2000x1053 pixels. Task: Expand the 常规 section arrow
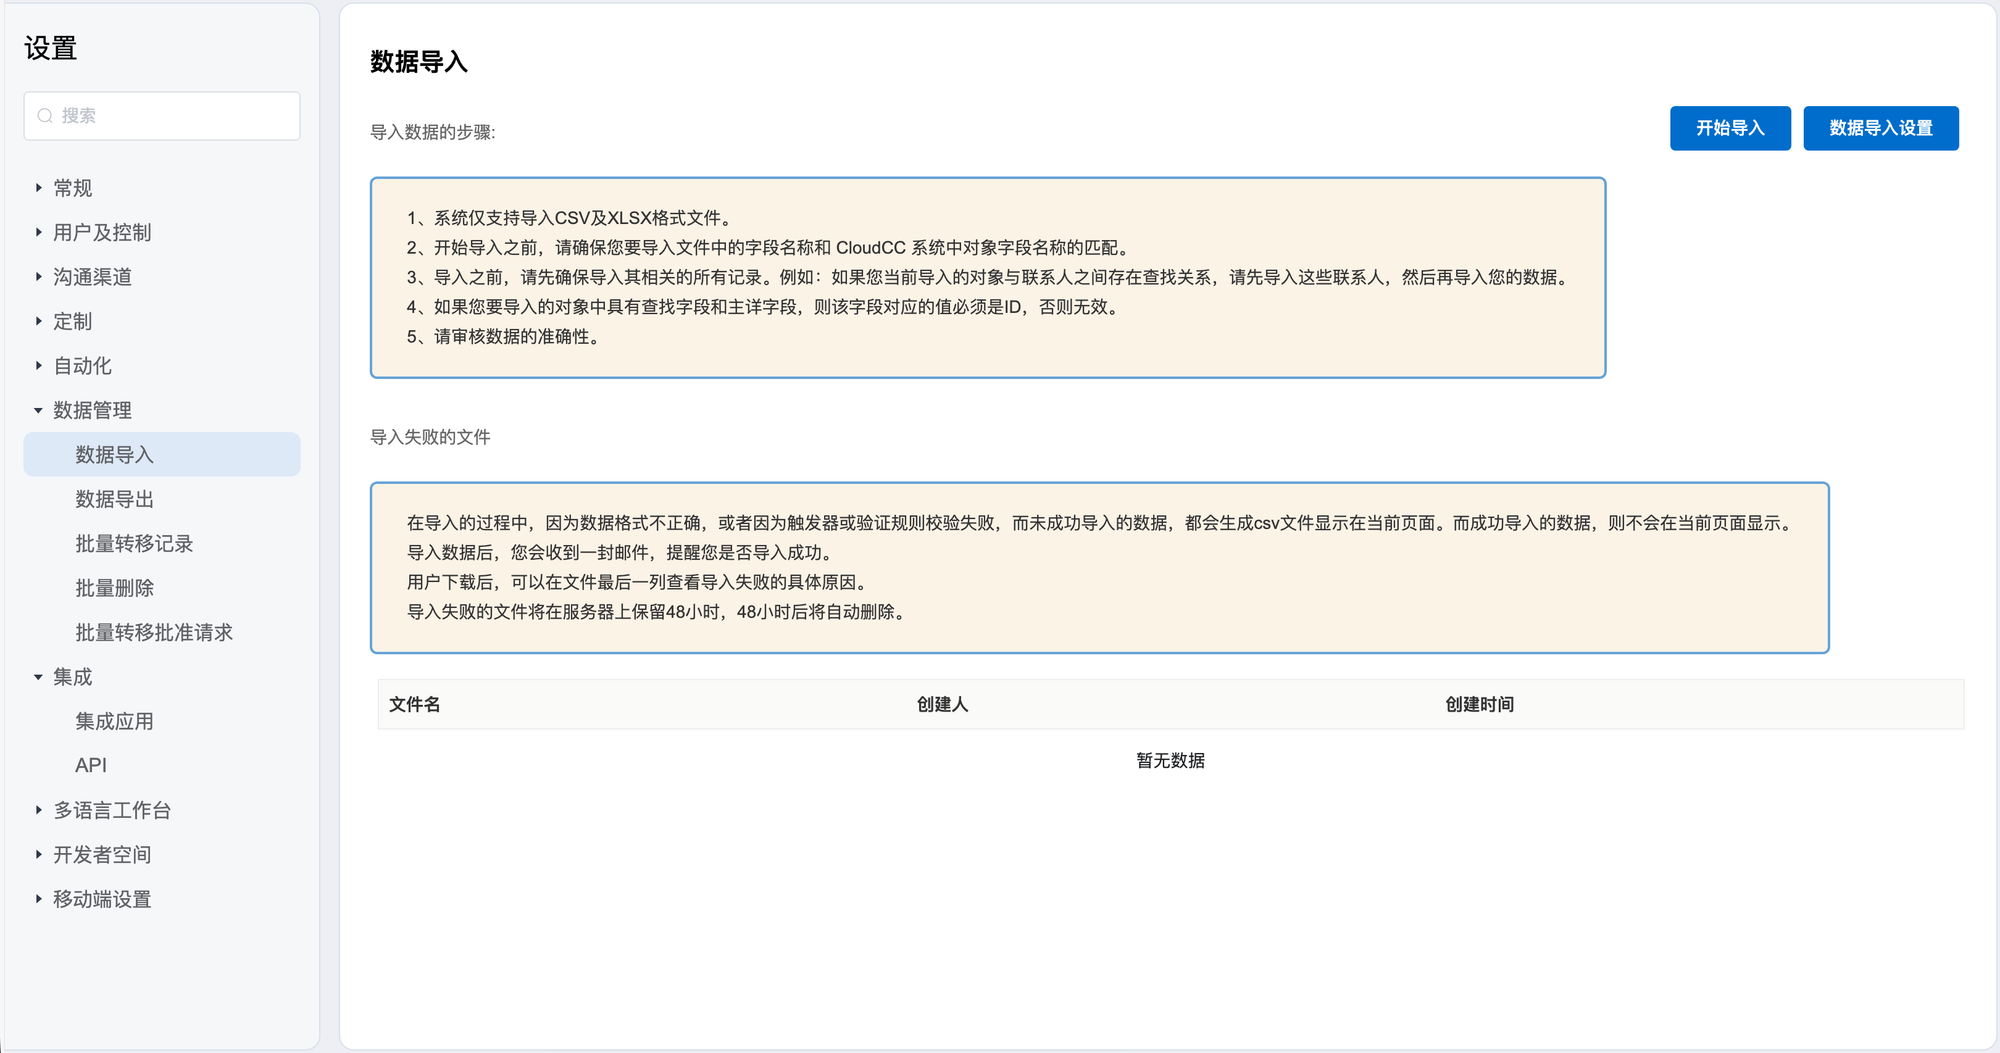(38, 188)
